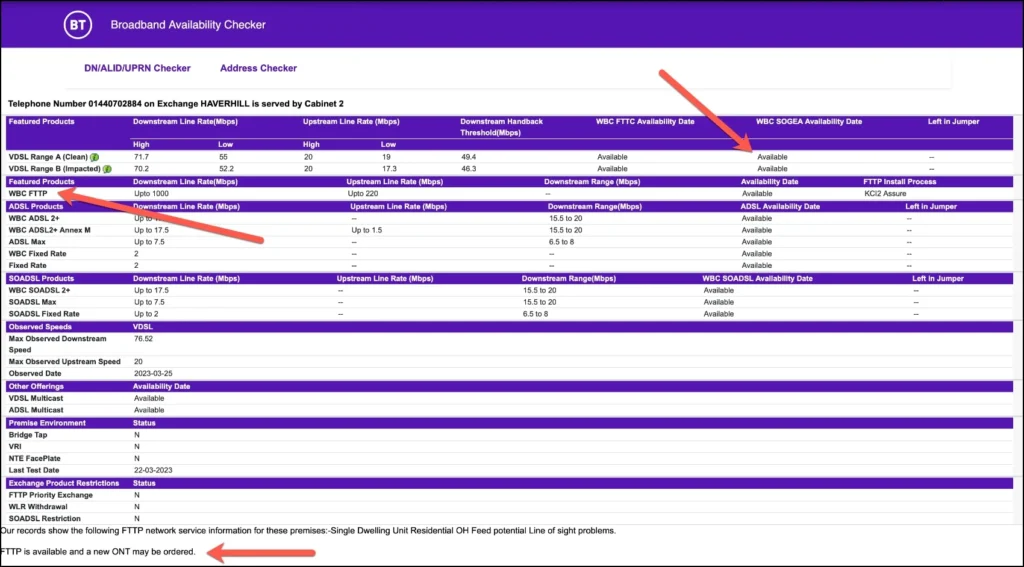Select the Upto 1000 downstream rate

[x=152, y=194]
